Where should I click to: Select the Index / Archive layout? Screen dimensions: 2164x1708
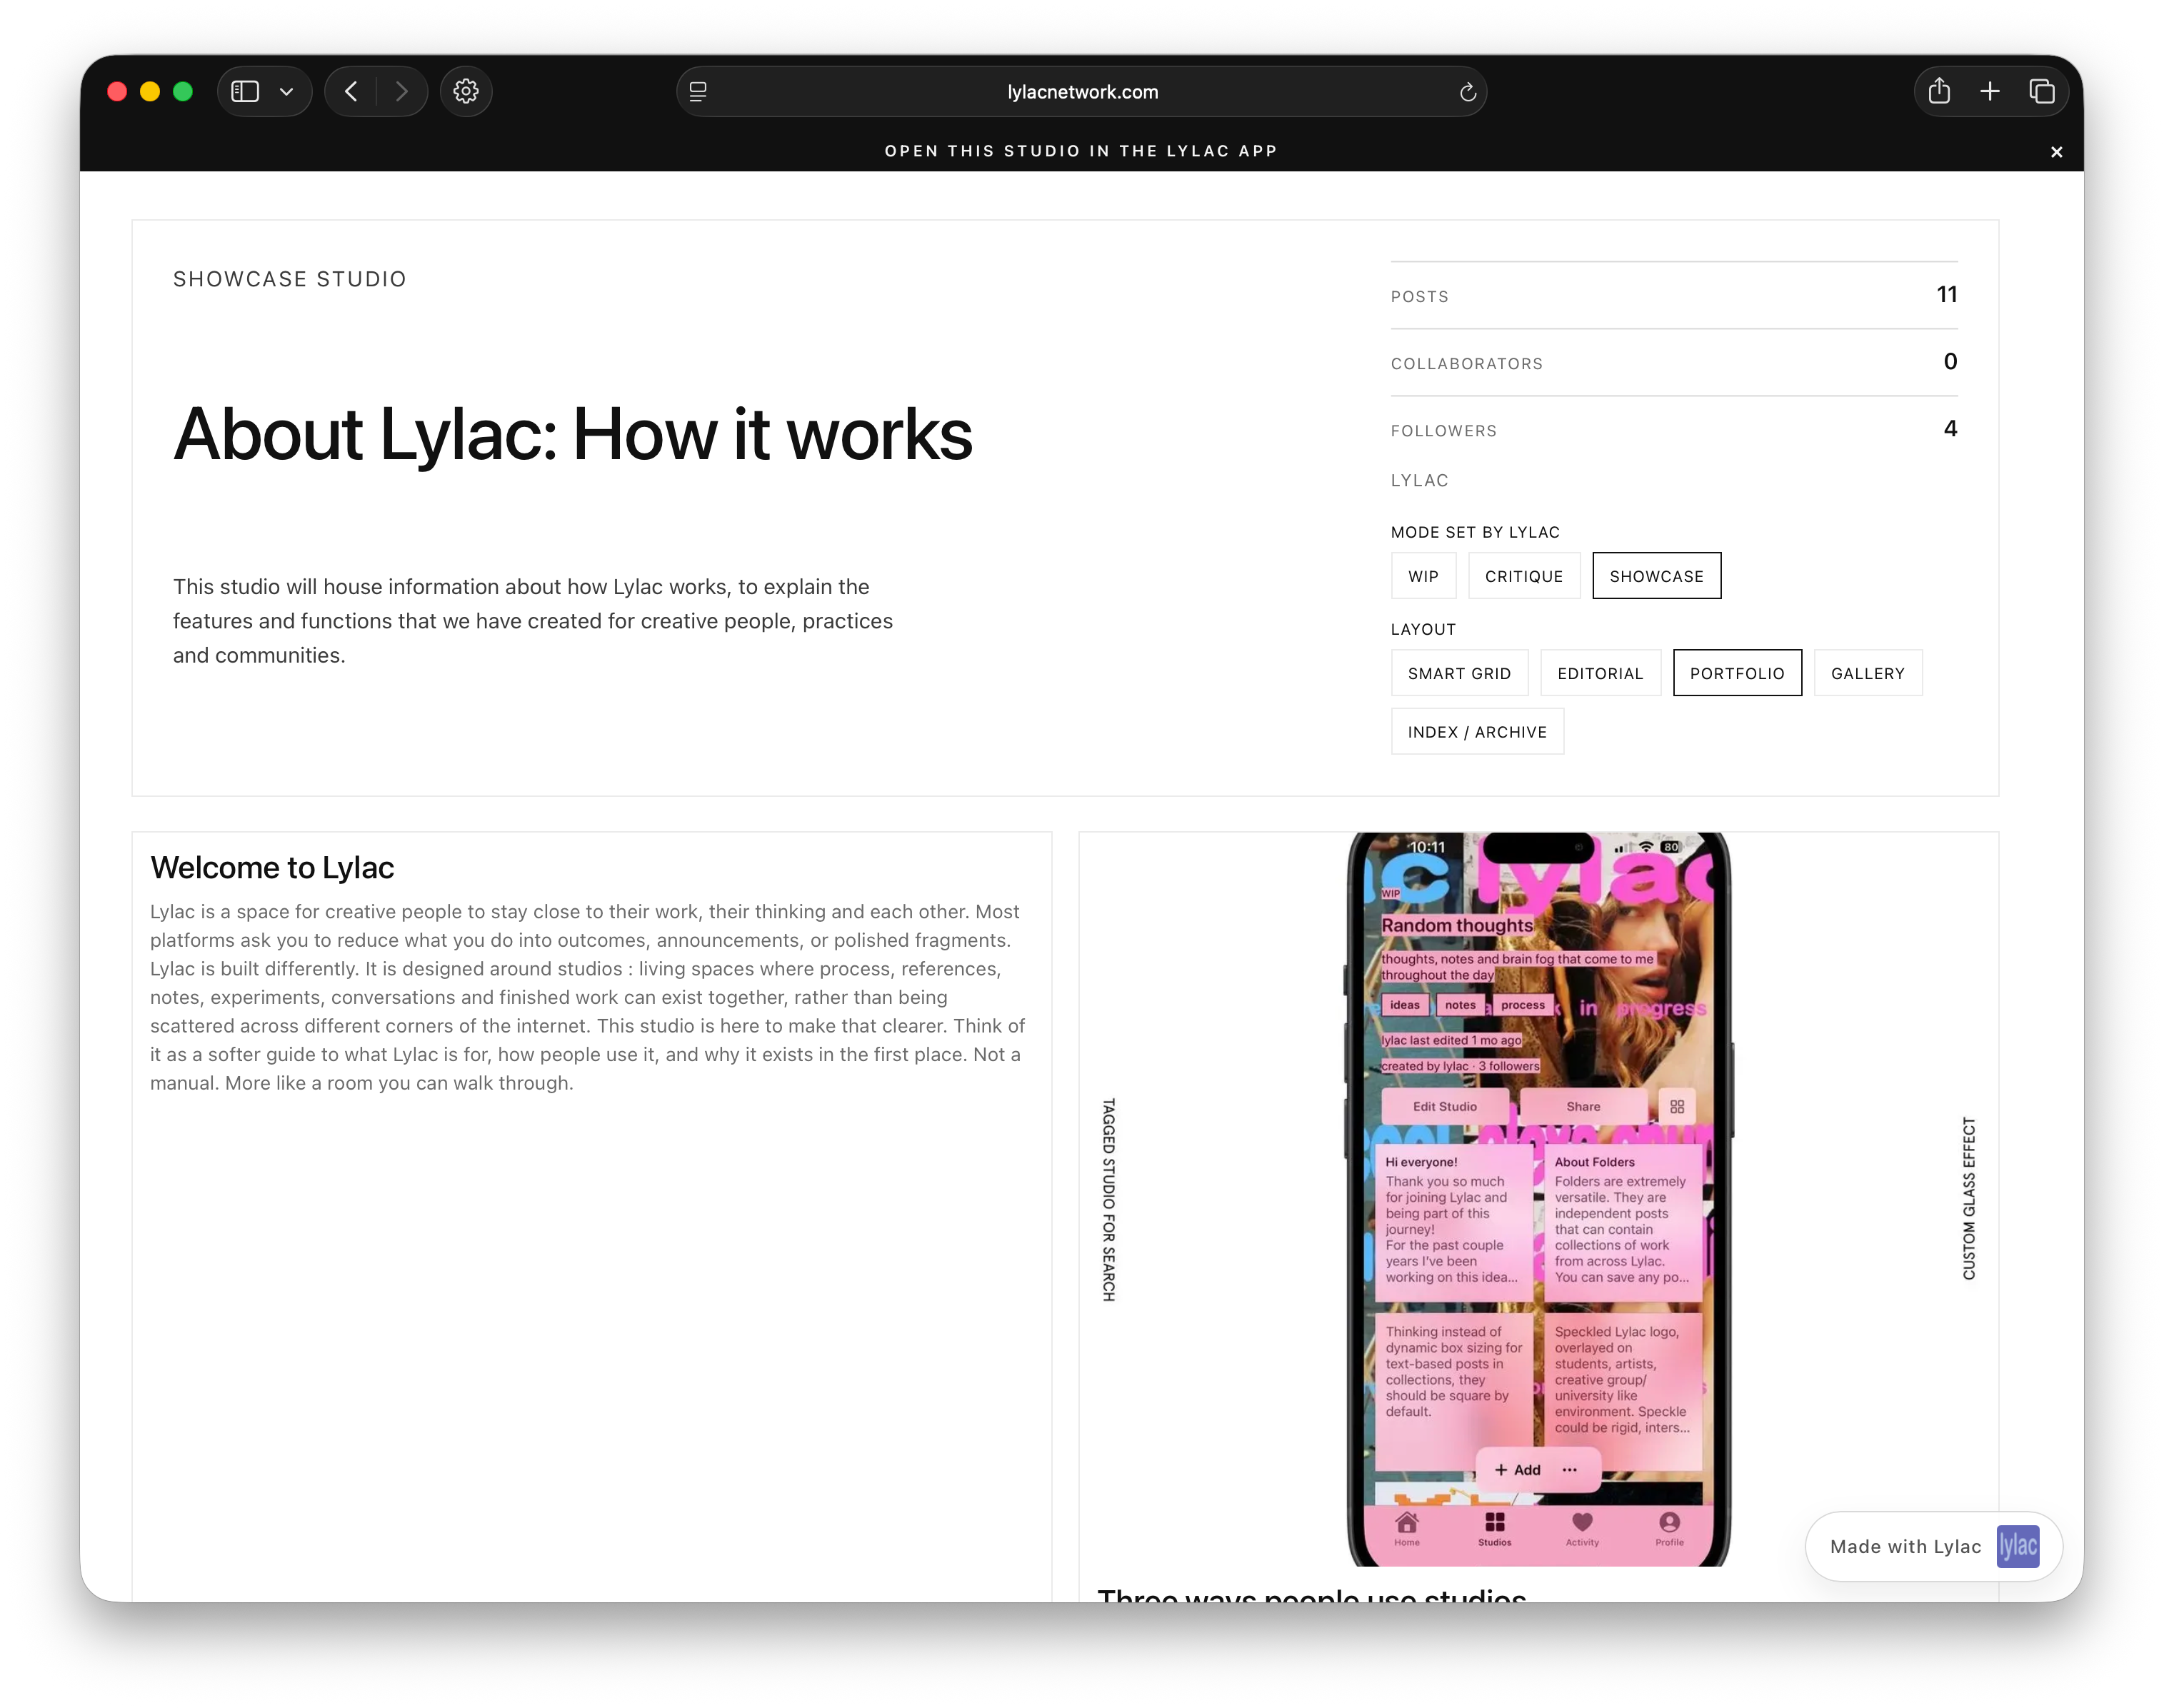click(x=1476, y=731)
